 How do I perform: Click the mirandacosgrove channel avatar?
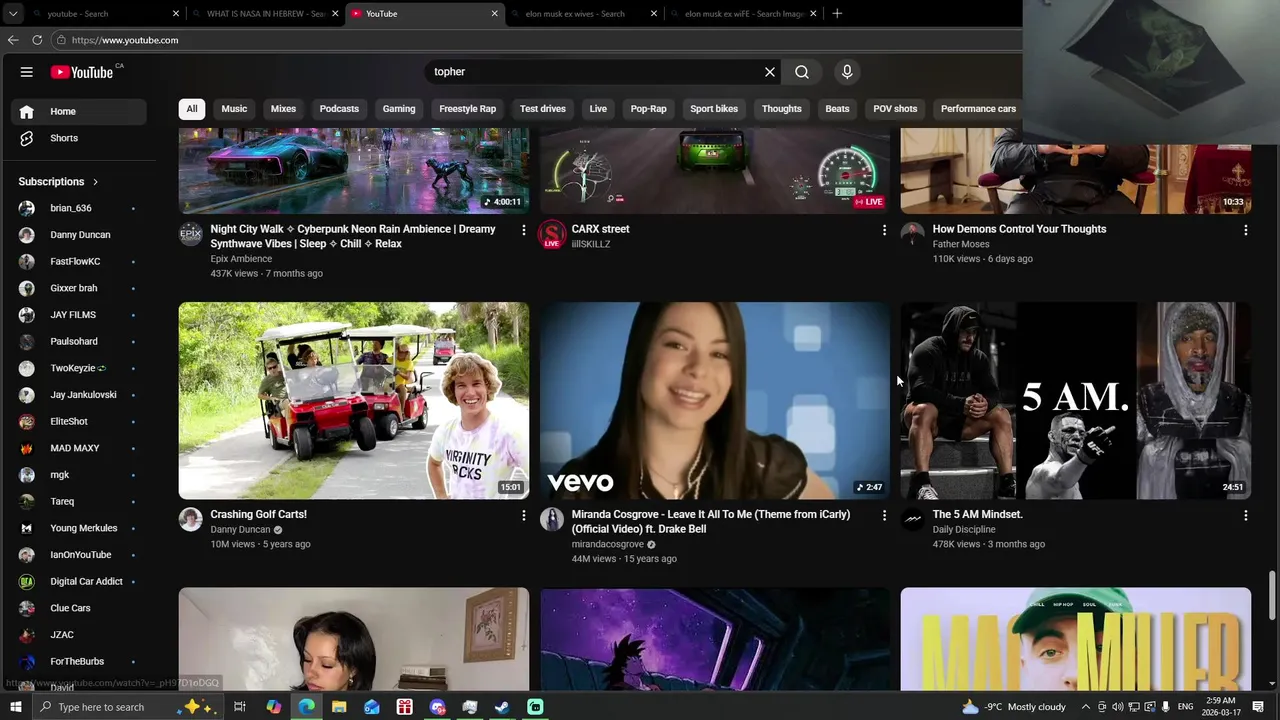point(552,519)
